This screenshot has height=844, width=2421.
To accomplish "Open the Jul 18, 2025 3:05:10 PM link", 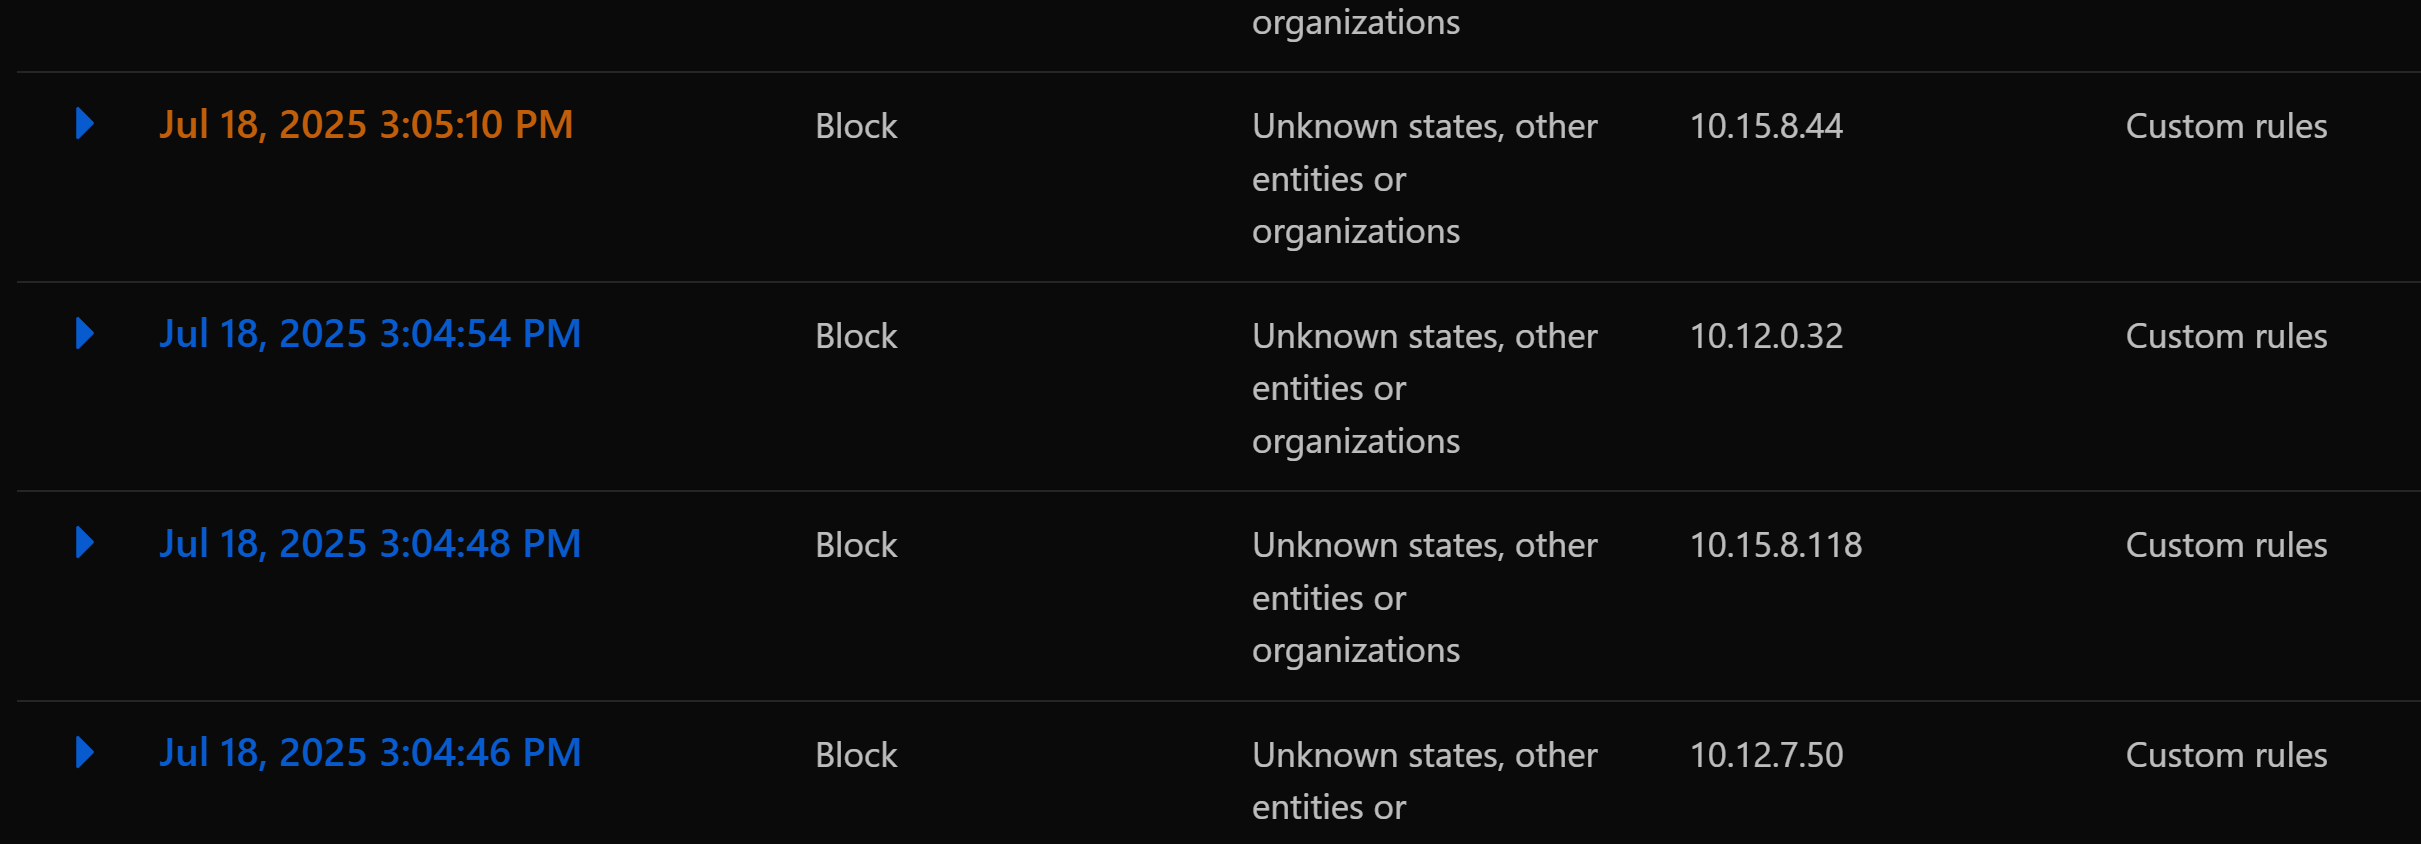I will [x=366, y=125].
